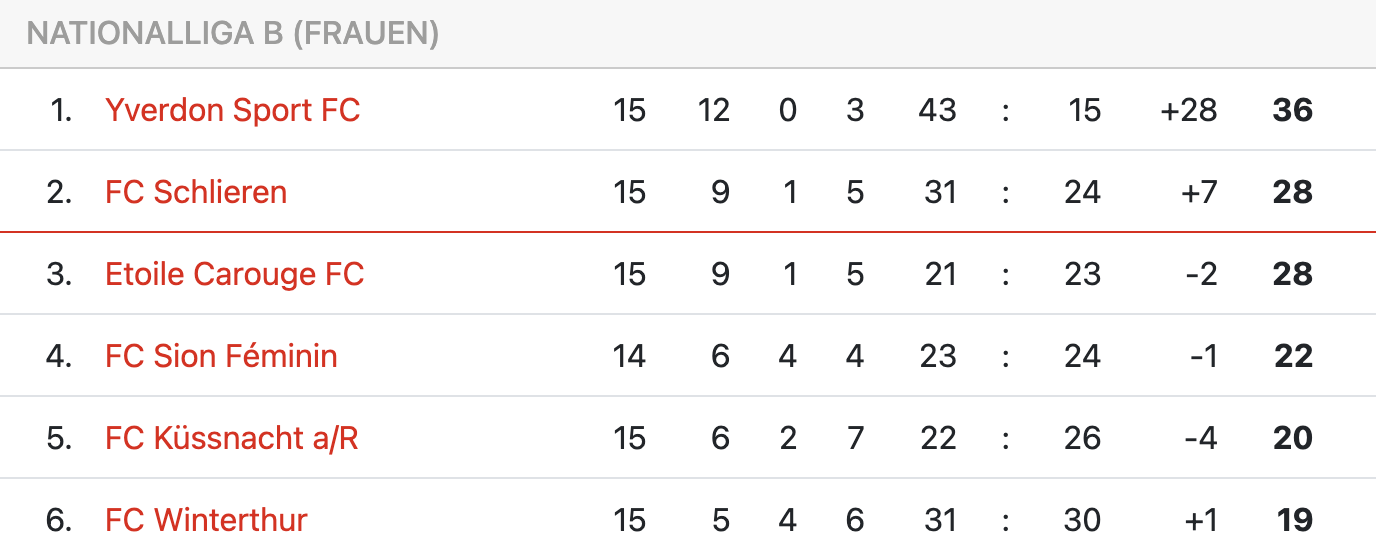Screen dimensions: 1376x556
Task: Select the Etoile Carouge FC link
Action: pos(234,274)
